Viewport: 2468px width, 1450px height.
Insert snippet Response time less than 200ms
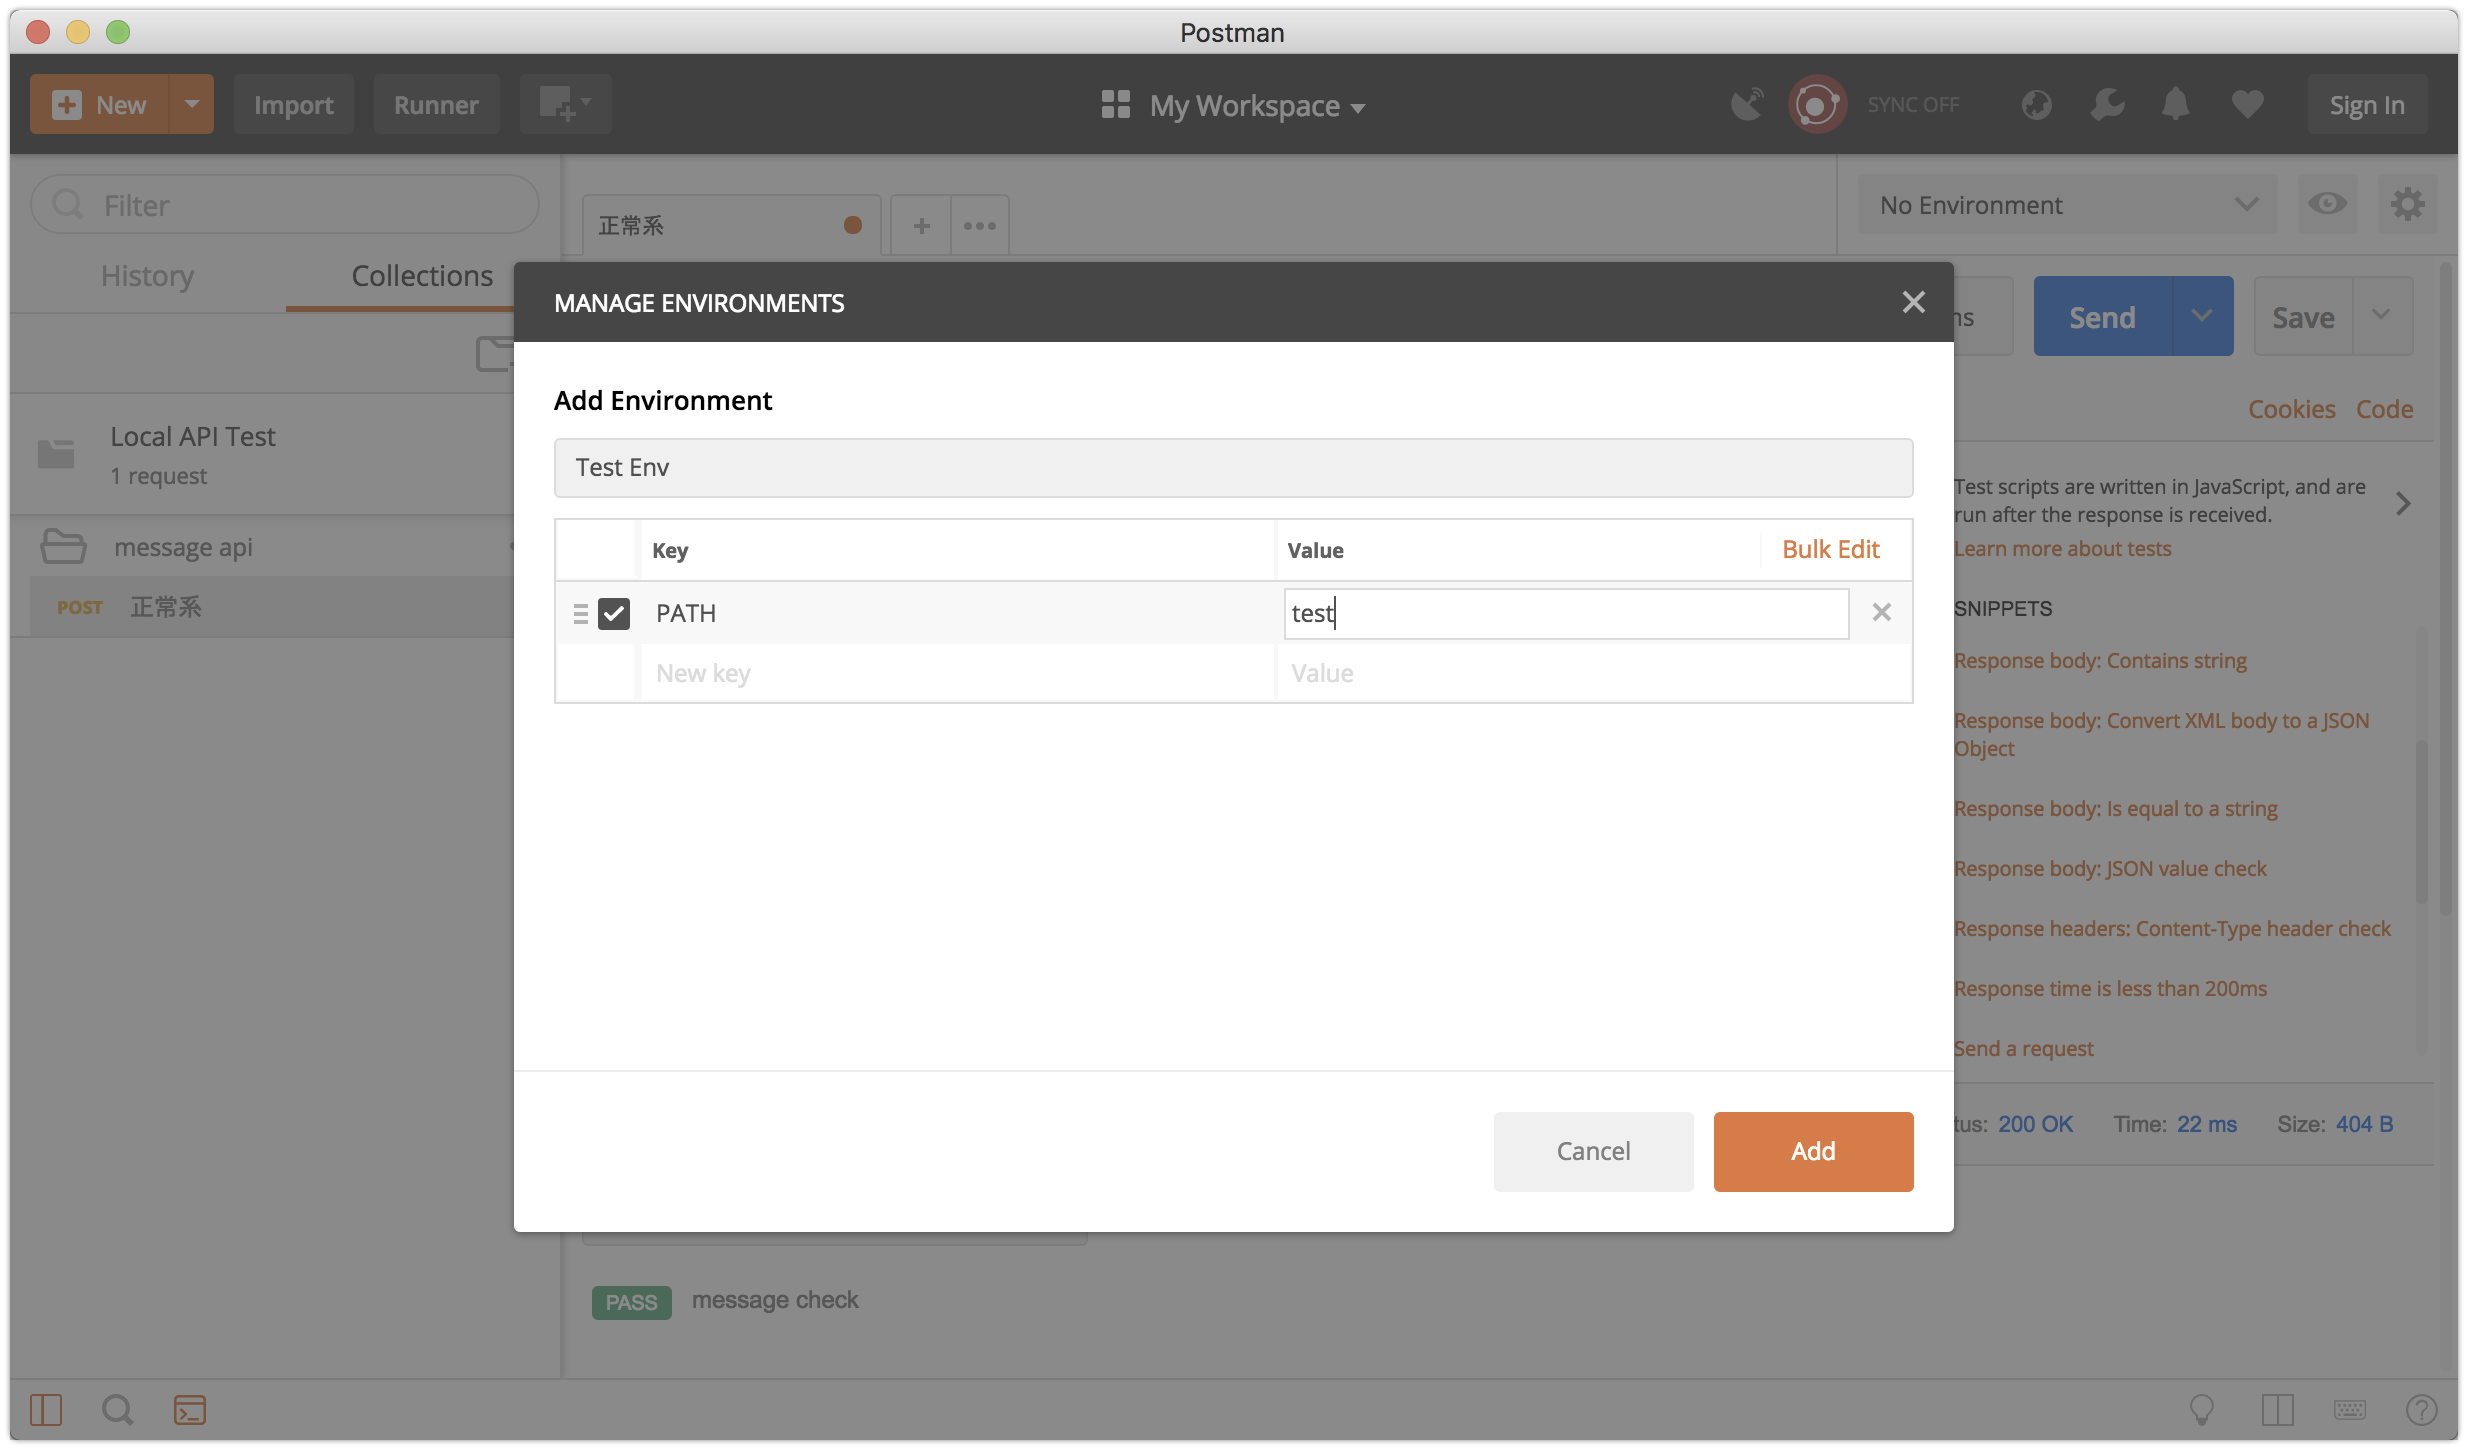pyautogui.click(x=2110, y=989)
